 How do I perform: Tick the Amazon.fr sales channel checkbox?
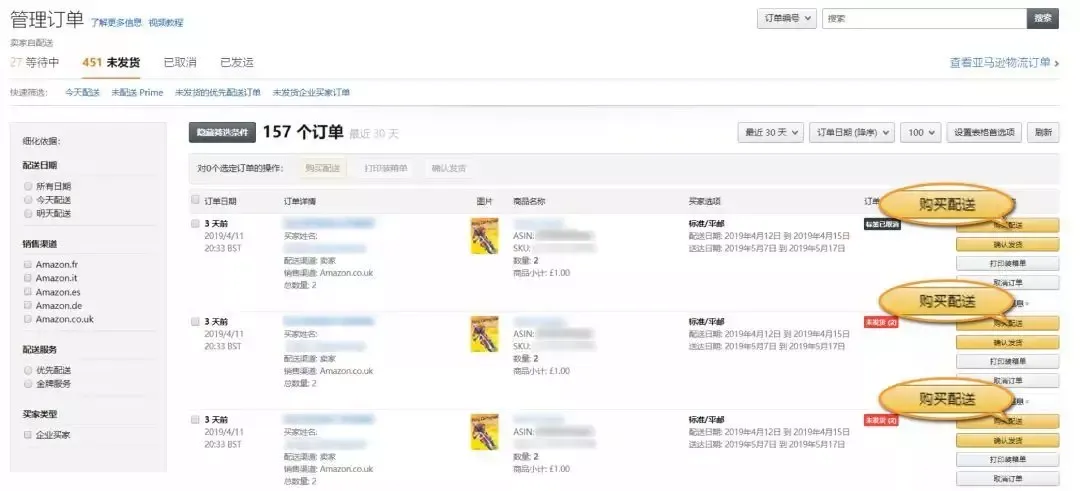tap(28, 264)
